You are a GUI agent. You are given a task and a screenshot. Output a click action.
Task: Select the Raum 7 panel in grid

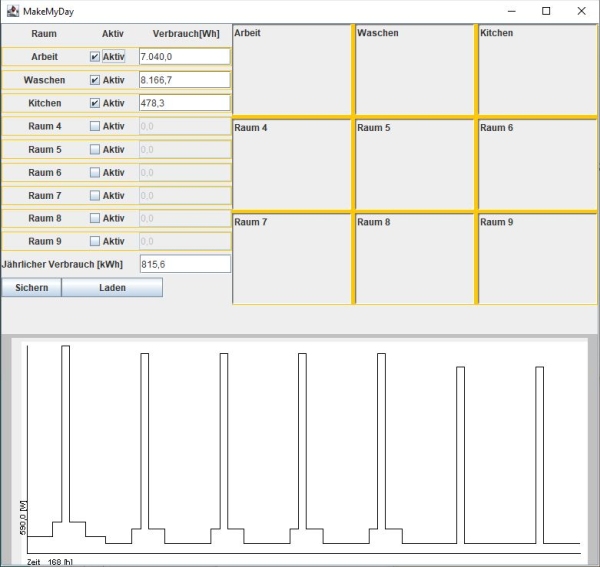(292, 259)
